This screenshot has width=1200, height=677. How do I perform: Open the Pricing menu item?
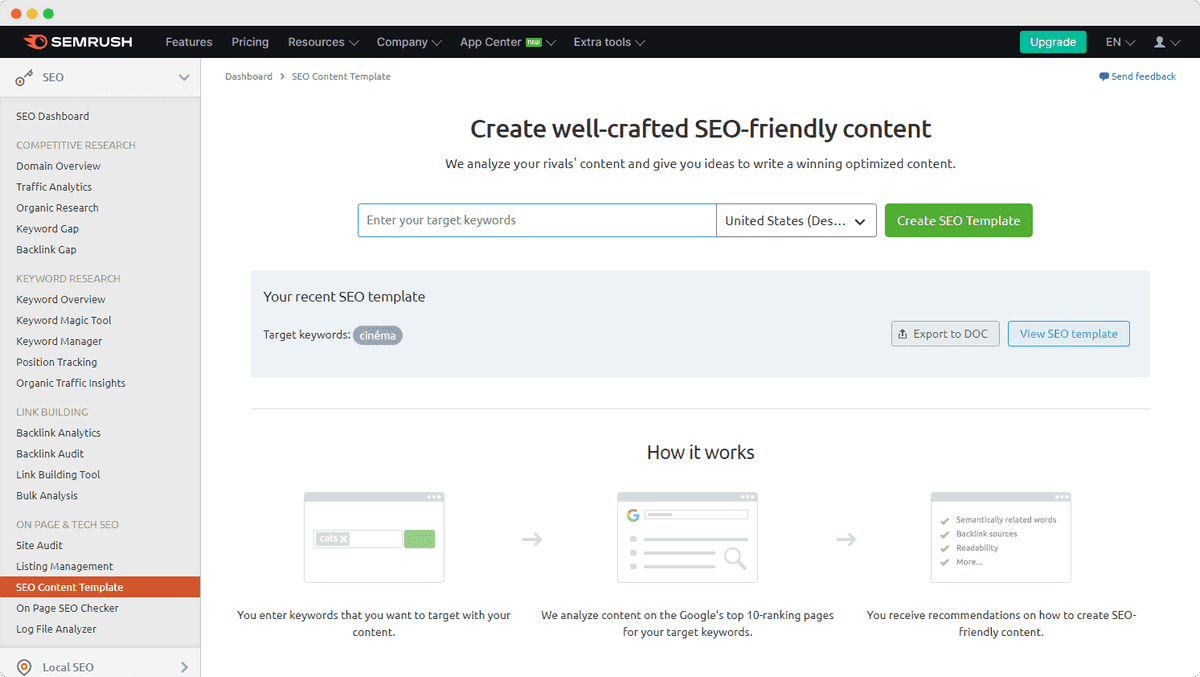coord(250,42)
